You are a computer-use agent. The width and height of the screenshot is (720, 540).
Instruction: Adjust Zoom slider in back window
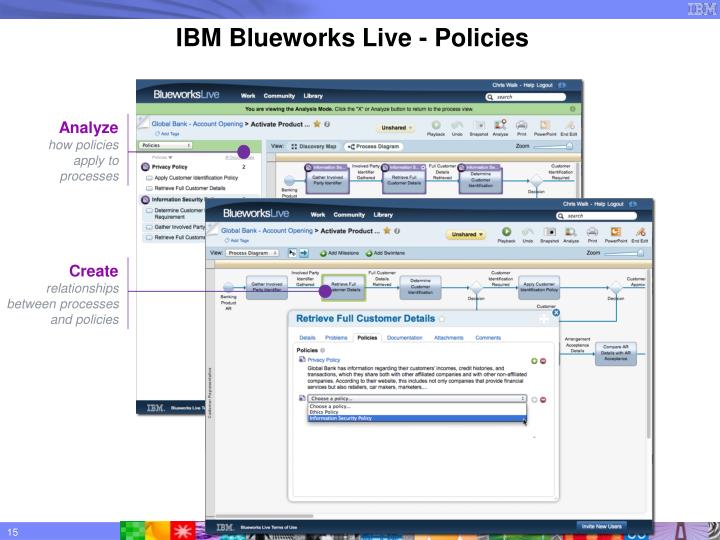553,146
